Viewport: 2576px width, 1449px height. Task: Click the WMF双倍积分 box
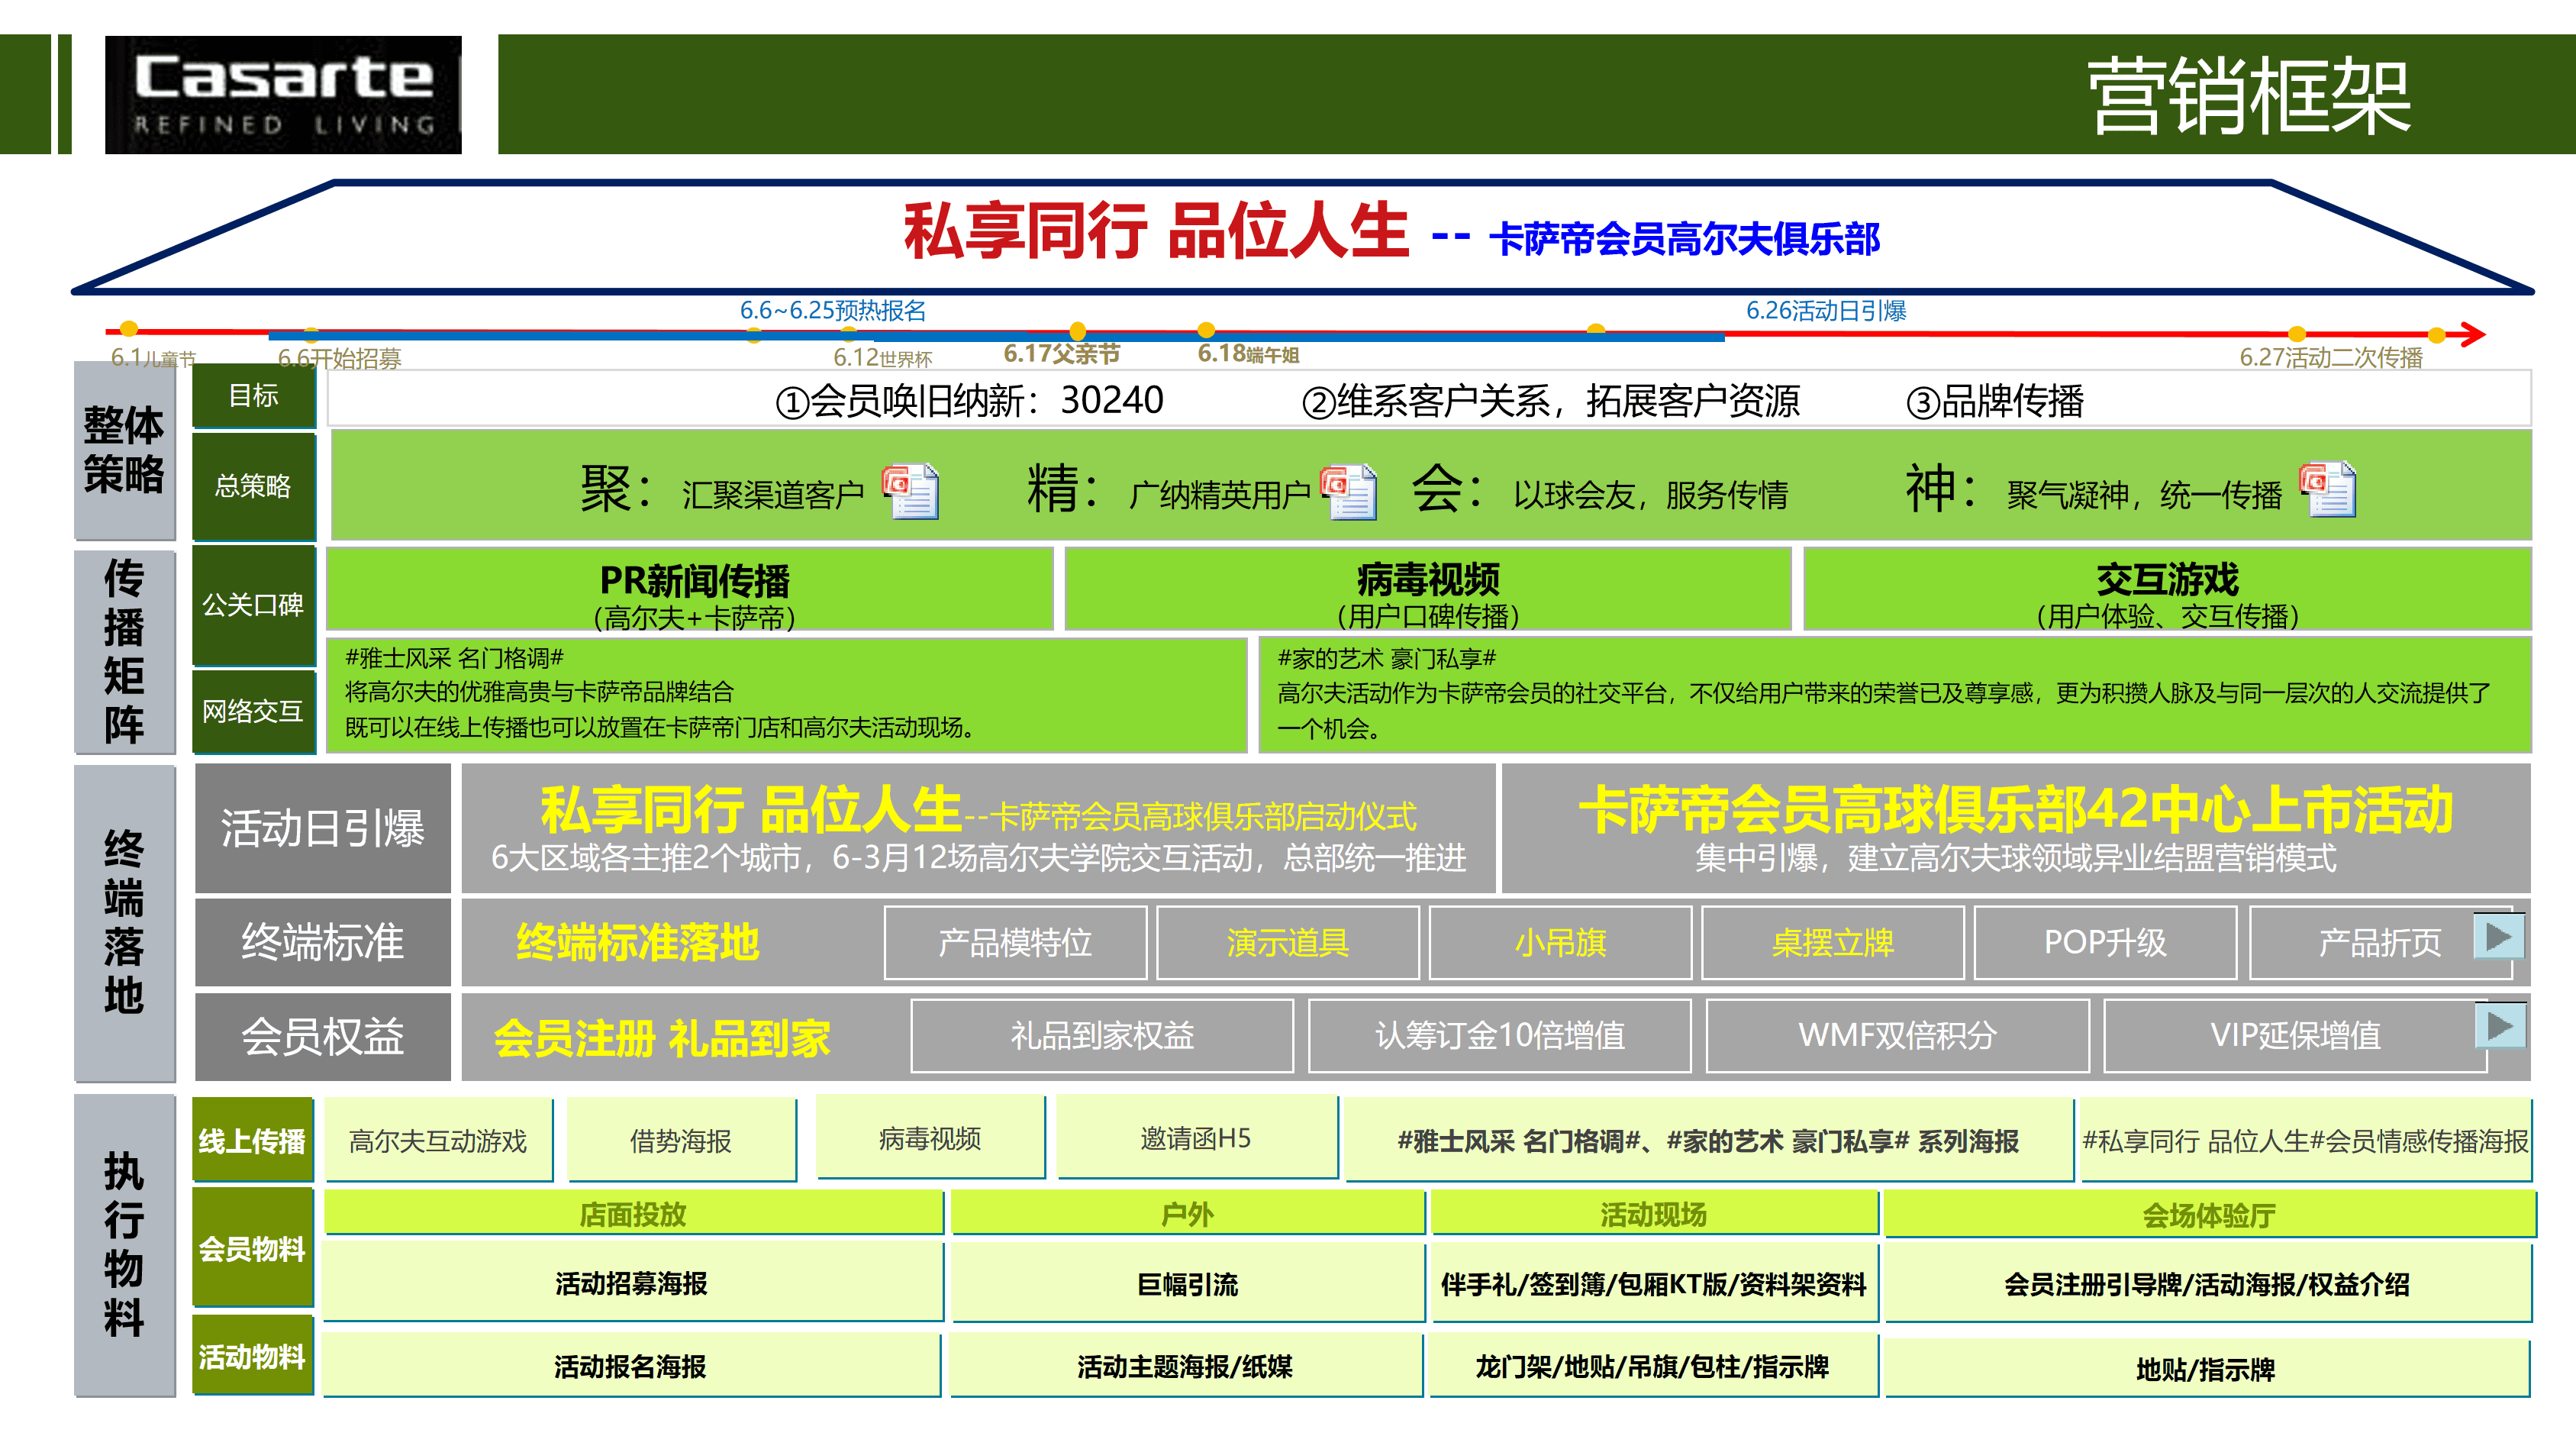[x=1898, y=1035]
